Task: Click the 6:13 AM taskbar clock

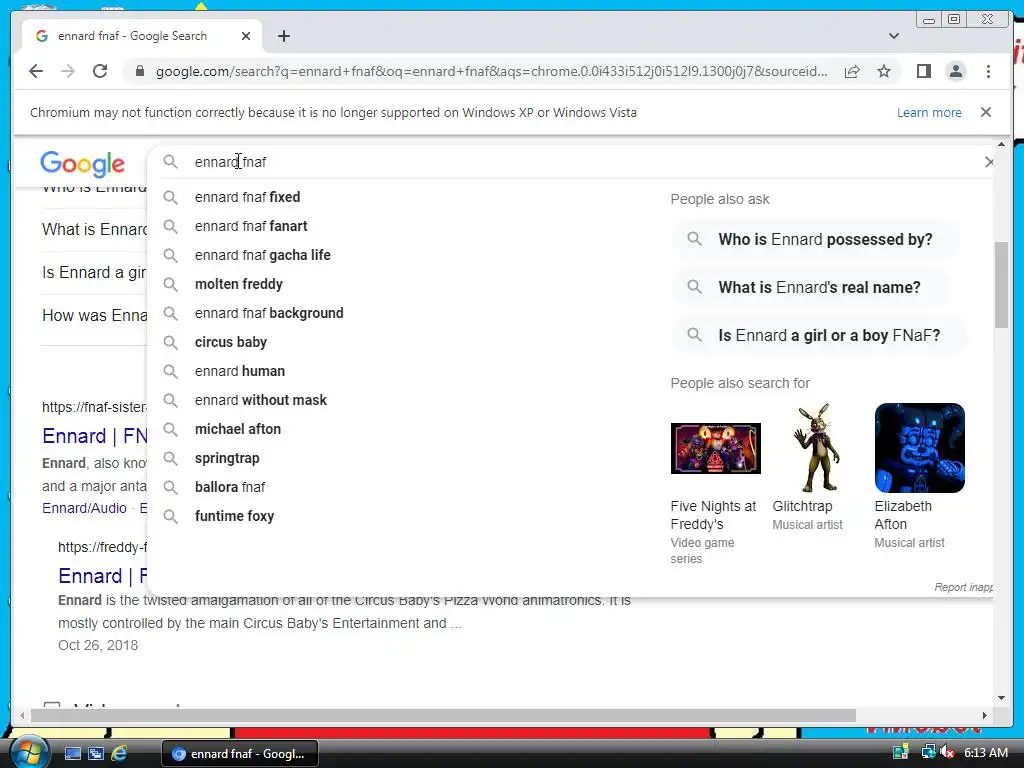Action: 985,753
